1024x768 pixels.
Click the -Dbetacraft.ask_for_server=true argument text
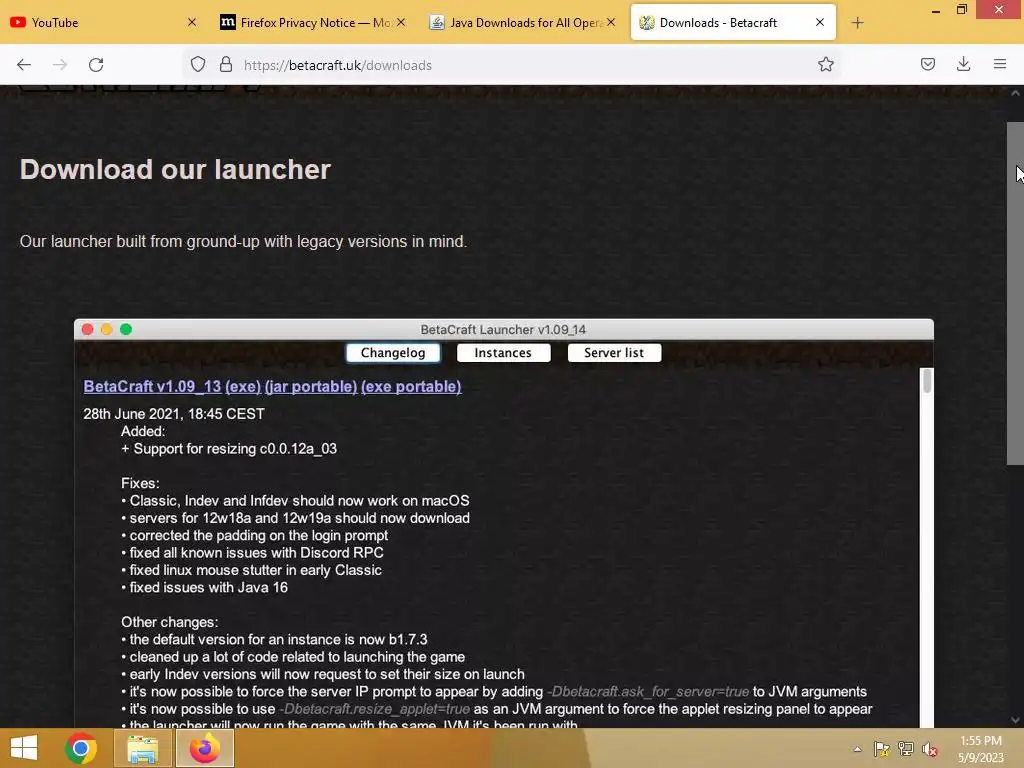pyautogui.click(x=648, y=692)
